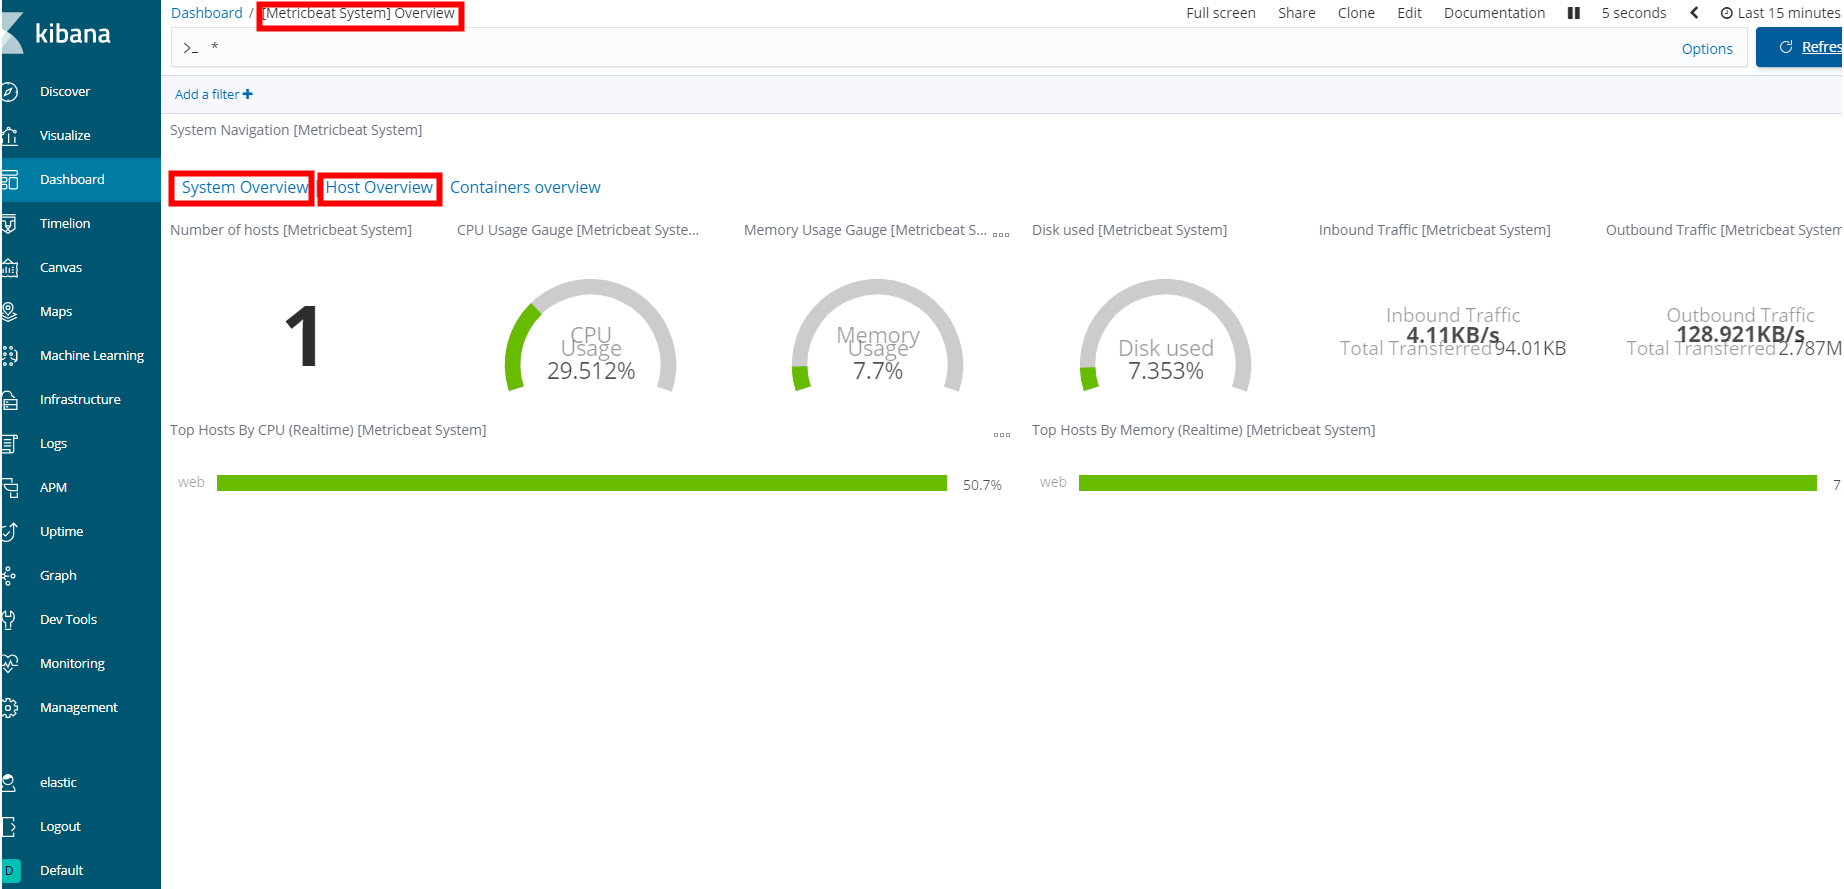Image resolution: width=1844 pixels, height=889 pixels.
Task: Open Visualize chart icon in sidebar
Action: pyautogui.click(x=9, y=136)
